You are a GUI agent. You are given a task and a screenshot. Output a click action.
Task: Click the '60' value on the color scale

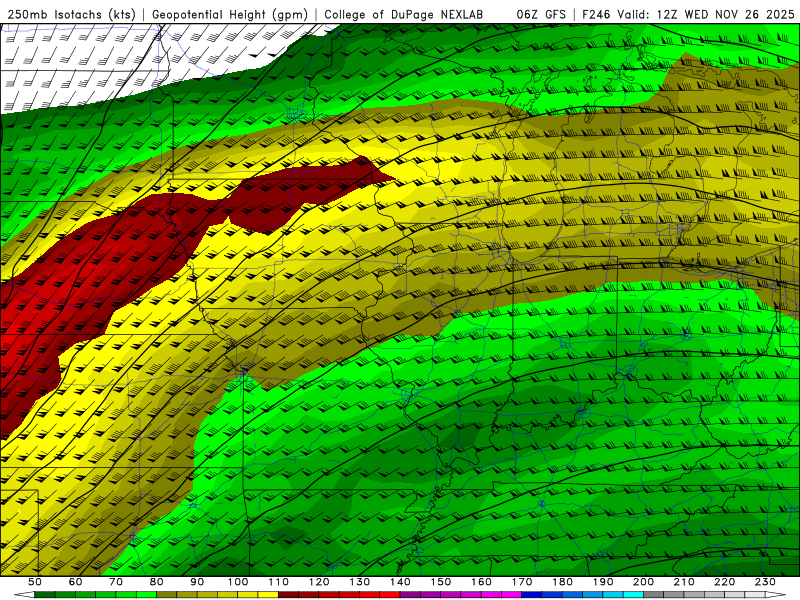point(75,582)
